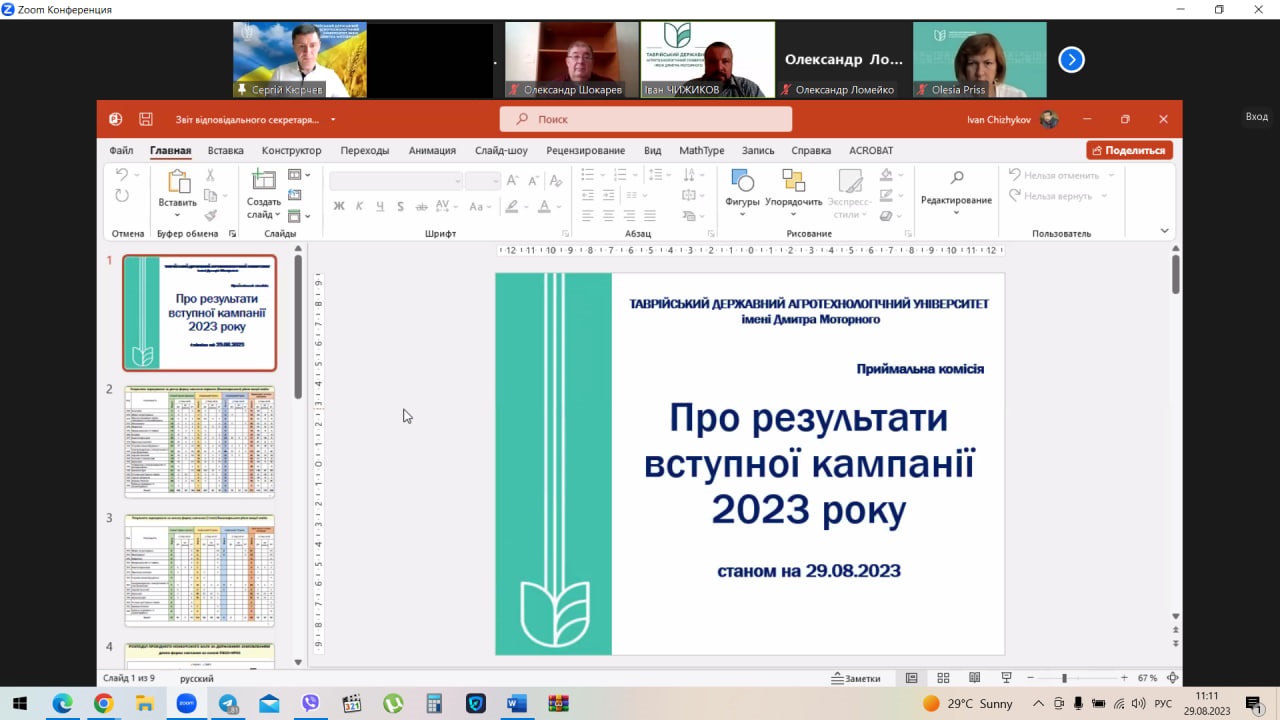Click the Format Painter brush icon

210,215
